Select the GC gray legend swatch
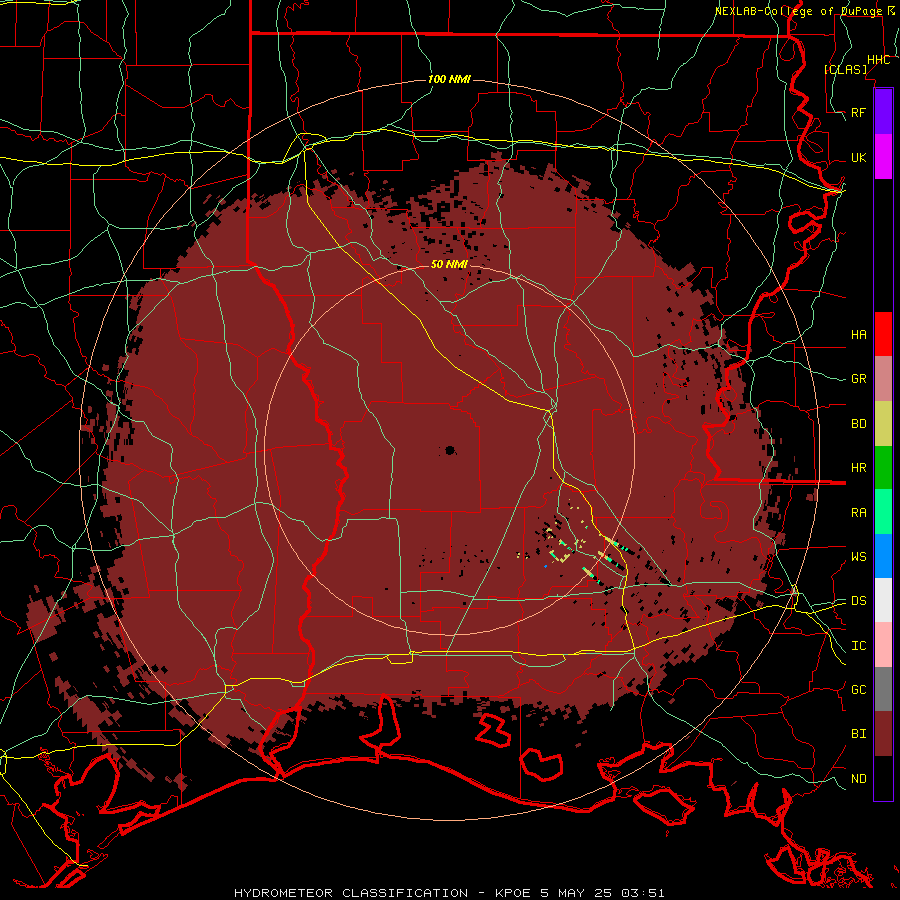900x900 pixels. tap(883, 689)
